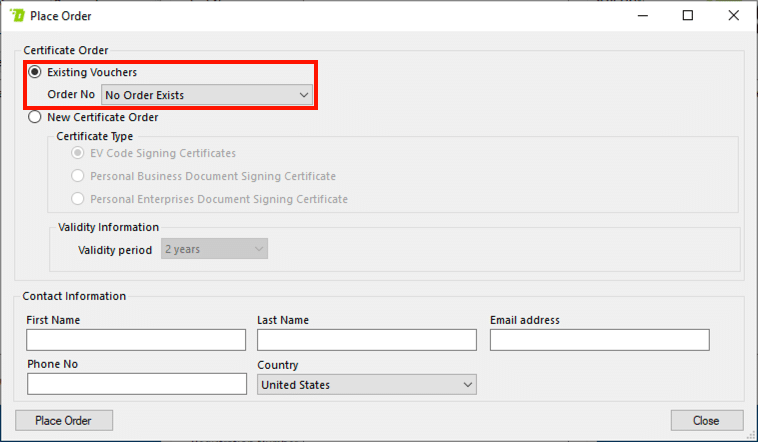Close the window with the title bar X

[734, 16]
